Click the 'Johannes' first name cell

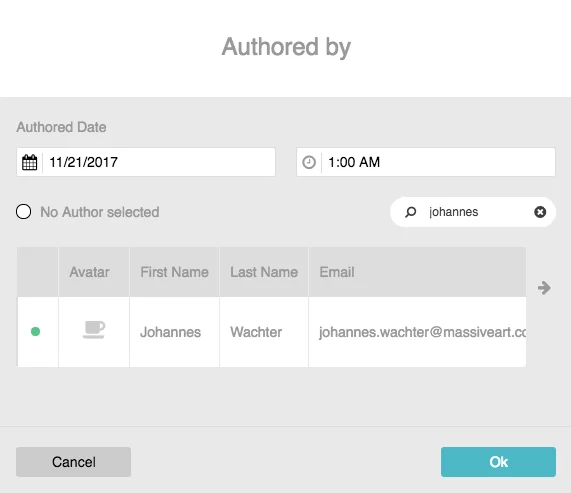174,332
